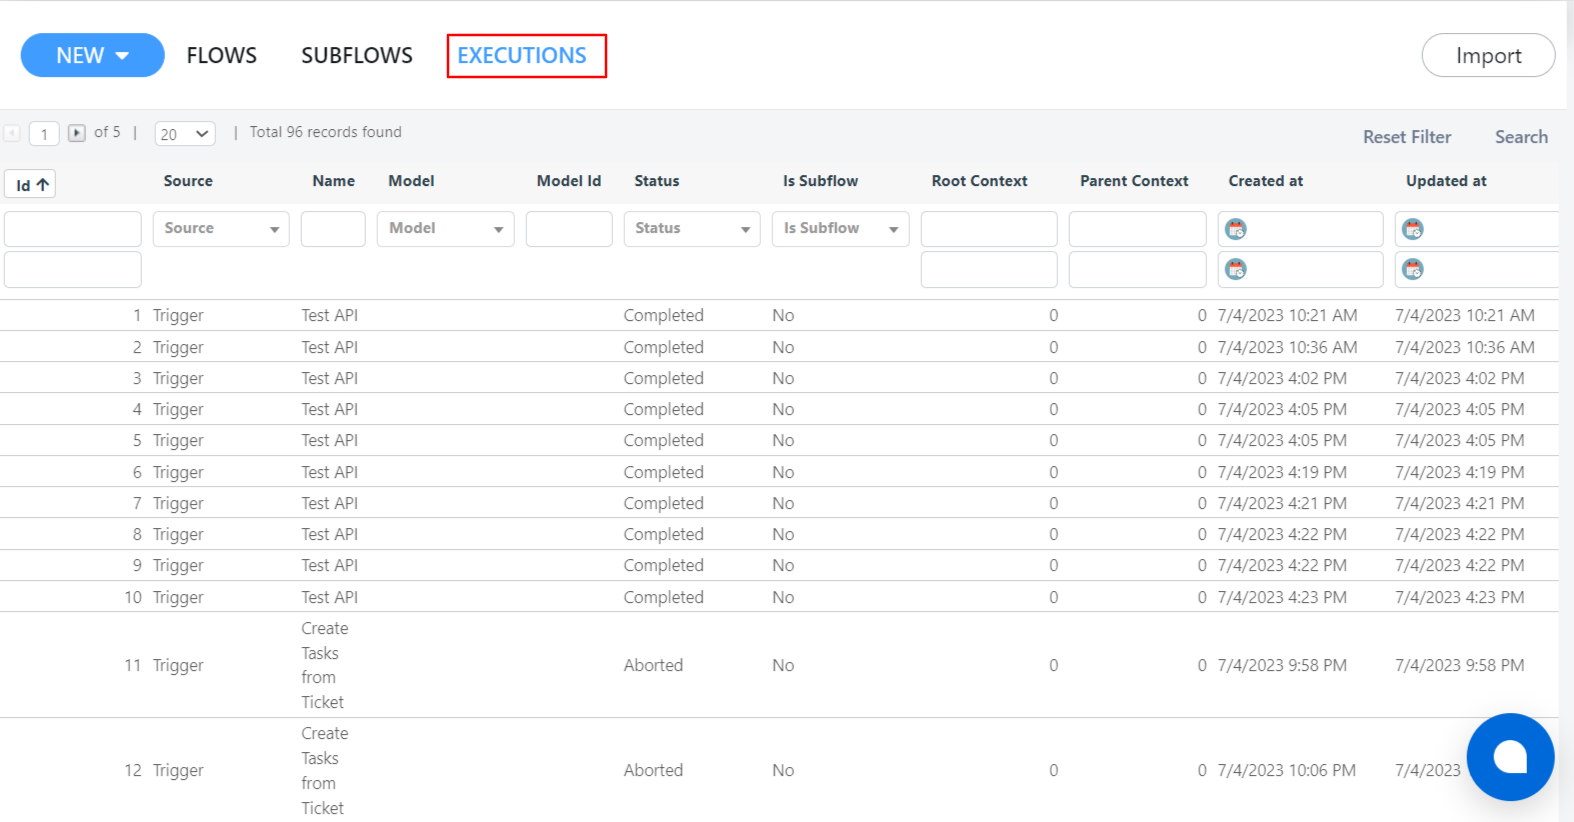Click upper Root Context filter field
The width and height of the screenshot is (1574, 822).
[989, 229]
